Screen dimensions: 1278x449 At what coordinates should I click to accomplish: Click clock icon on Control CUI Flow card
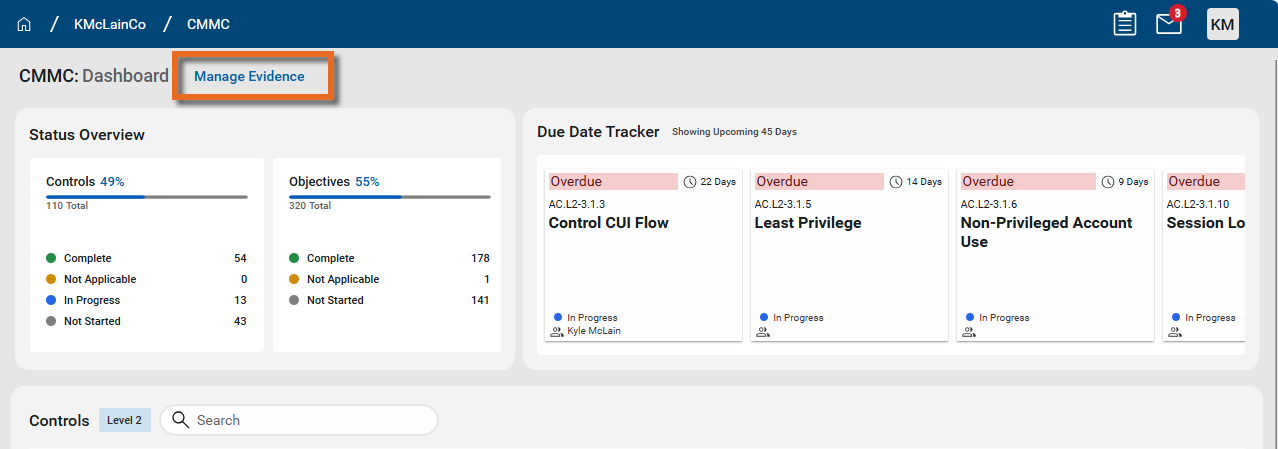pyautogui.click(x=690, y=182)
